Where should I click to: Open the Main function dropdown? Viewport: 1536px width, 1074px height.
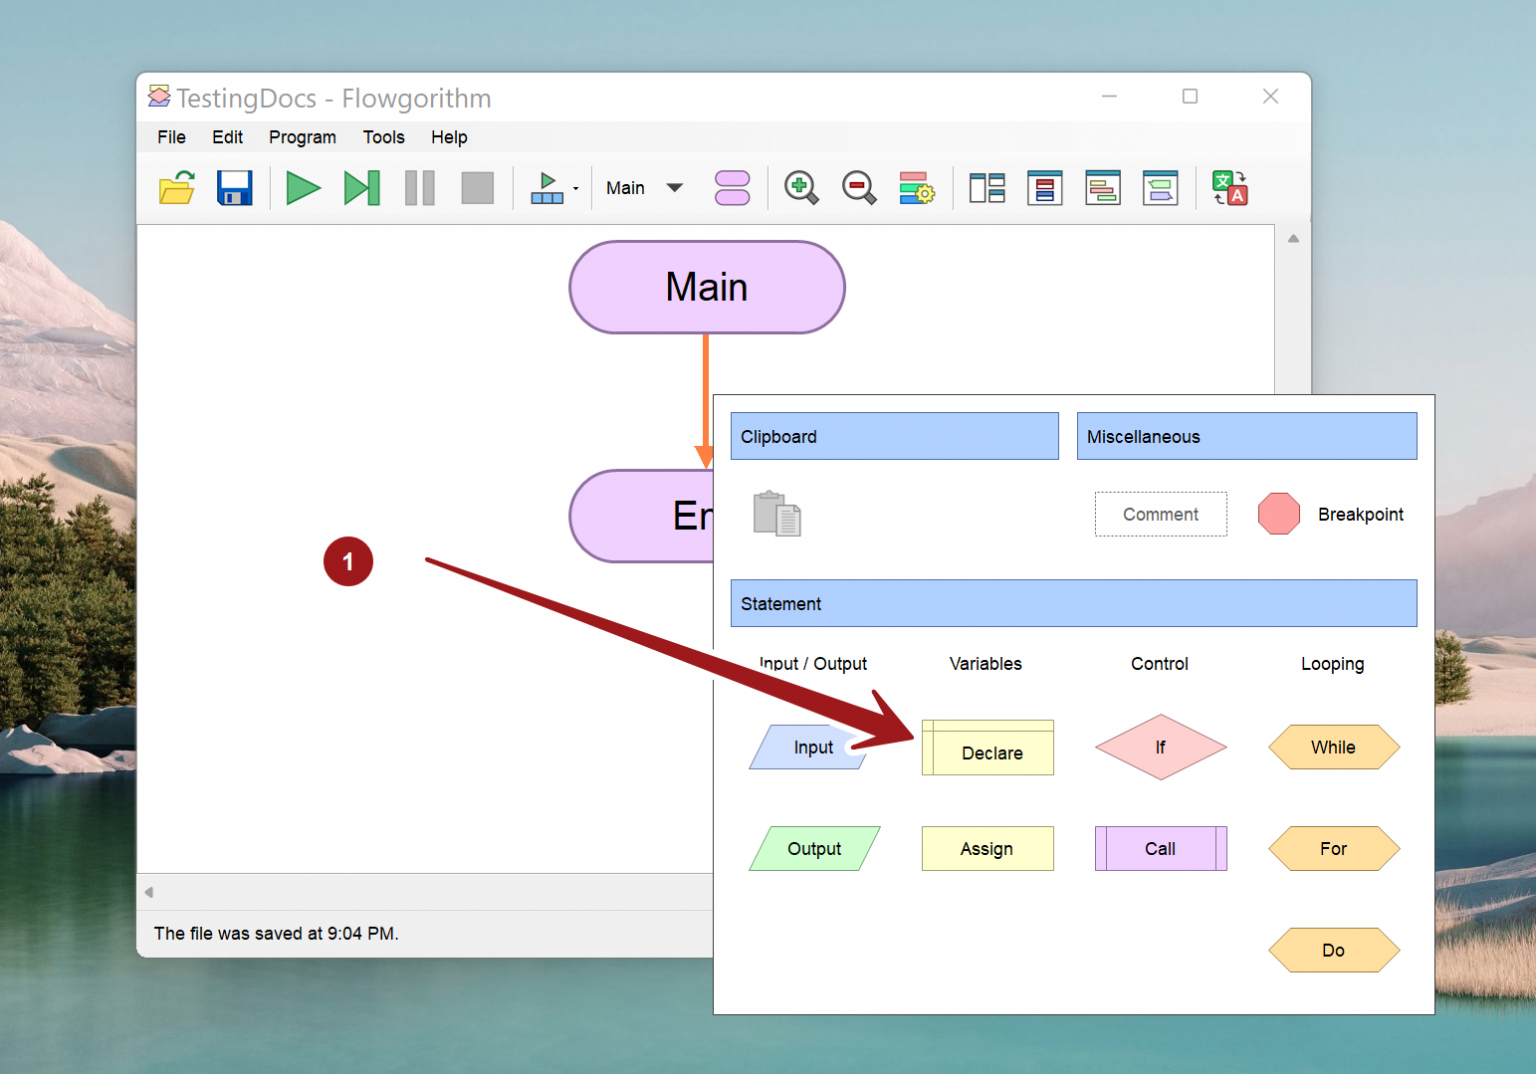[x=644, y=187]
